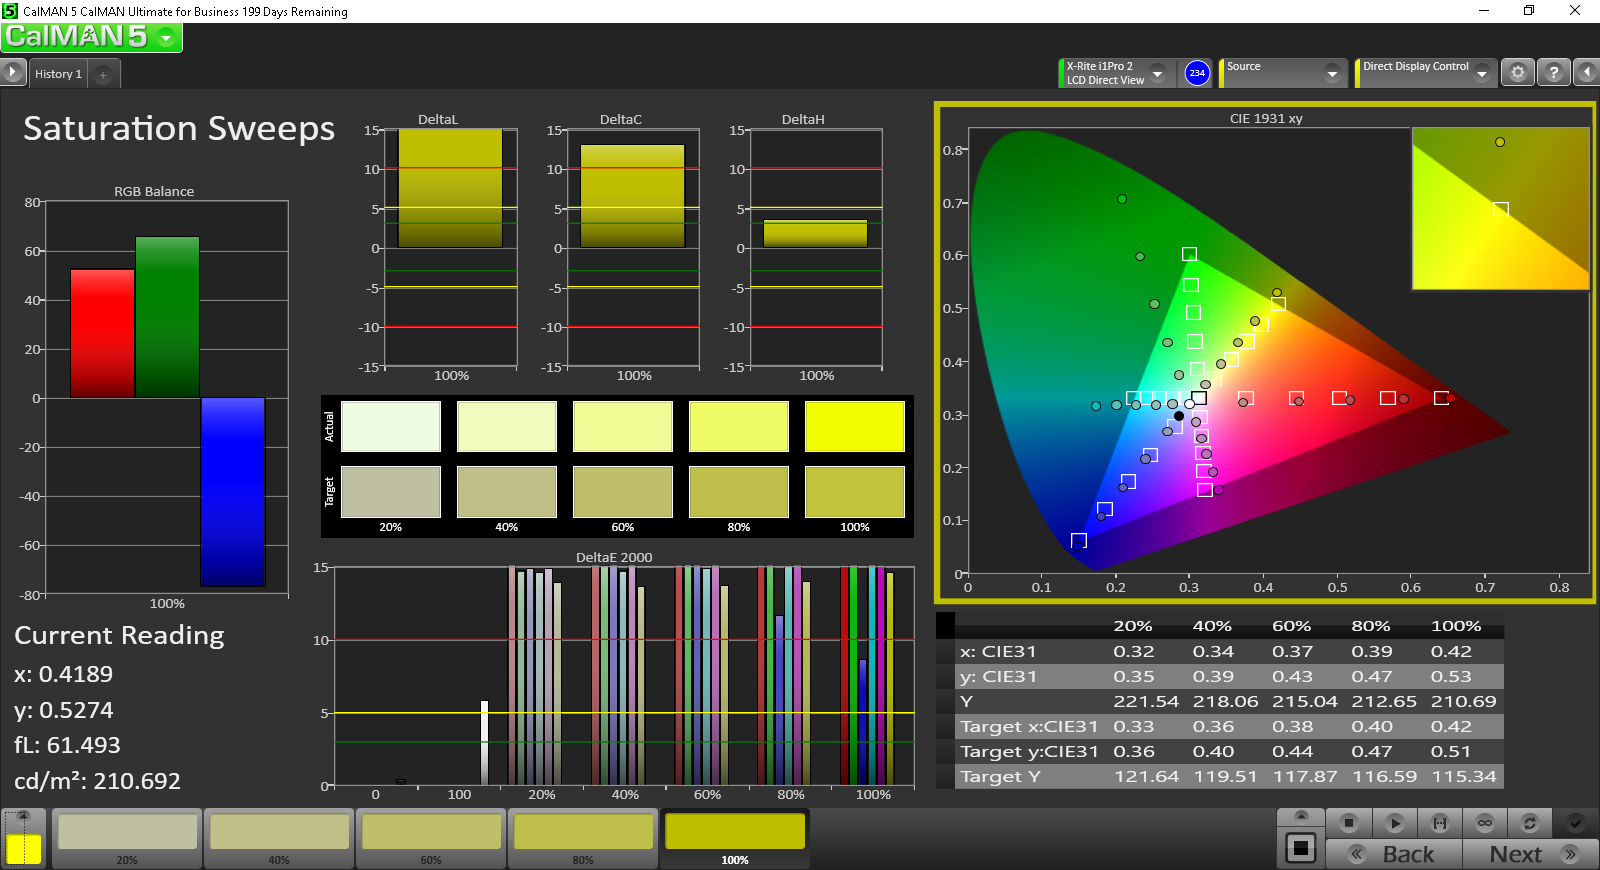Minimize the CalMAN window
The width and height of the screenshot is (1600, 870).
(1484, 11)
